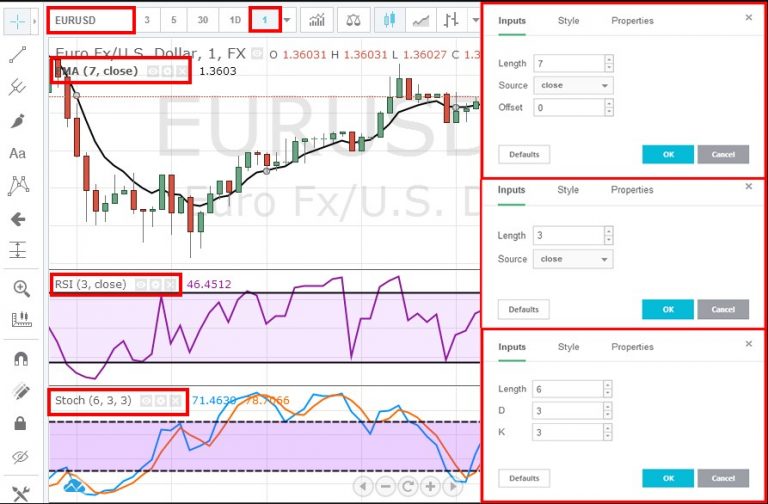Hide the RSI indicator with its eye icon
Screen dimensions: 768x504
pos(141,285)
